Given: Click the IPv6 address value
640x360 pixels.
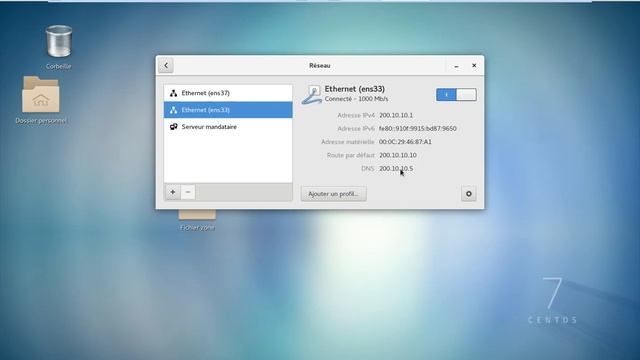Looking at the screenshot, I should coord(418,129).
